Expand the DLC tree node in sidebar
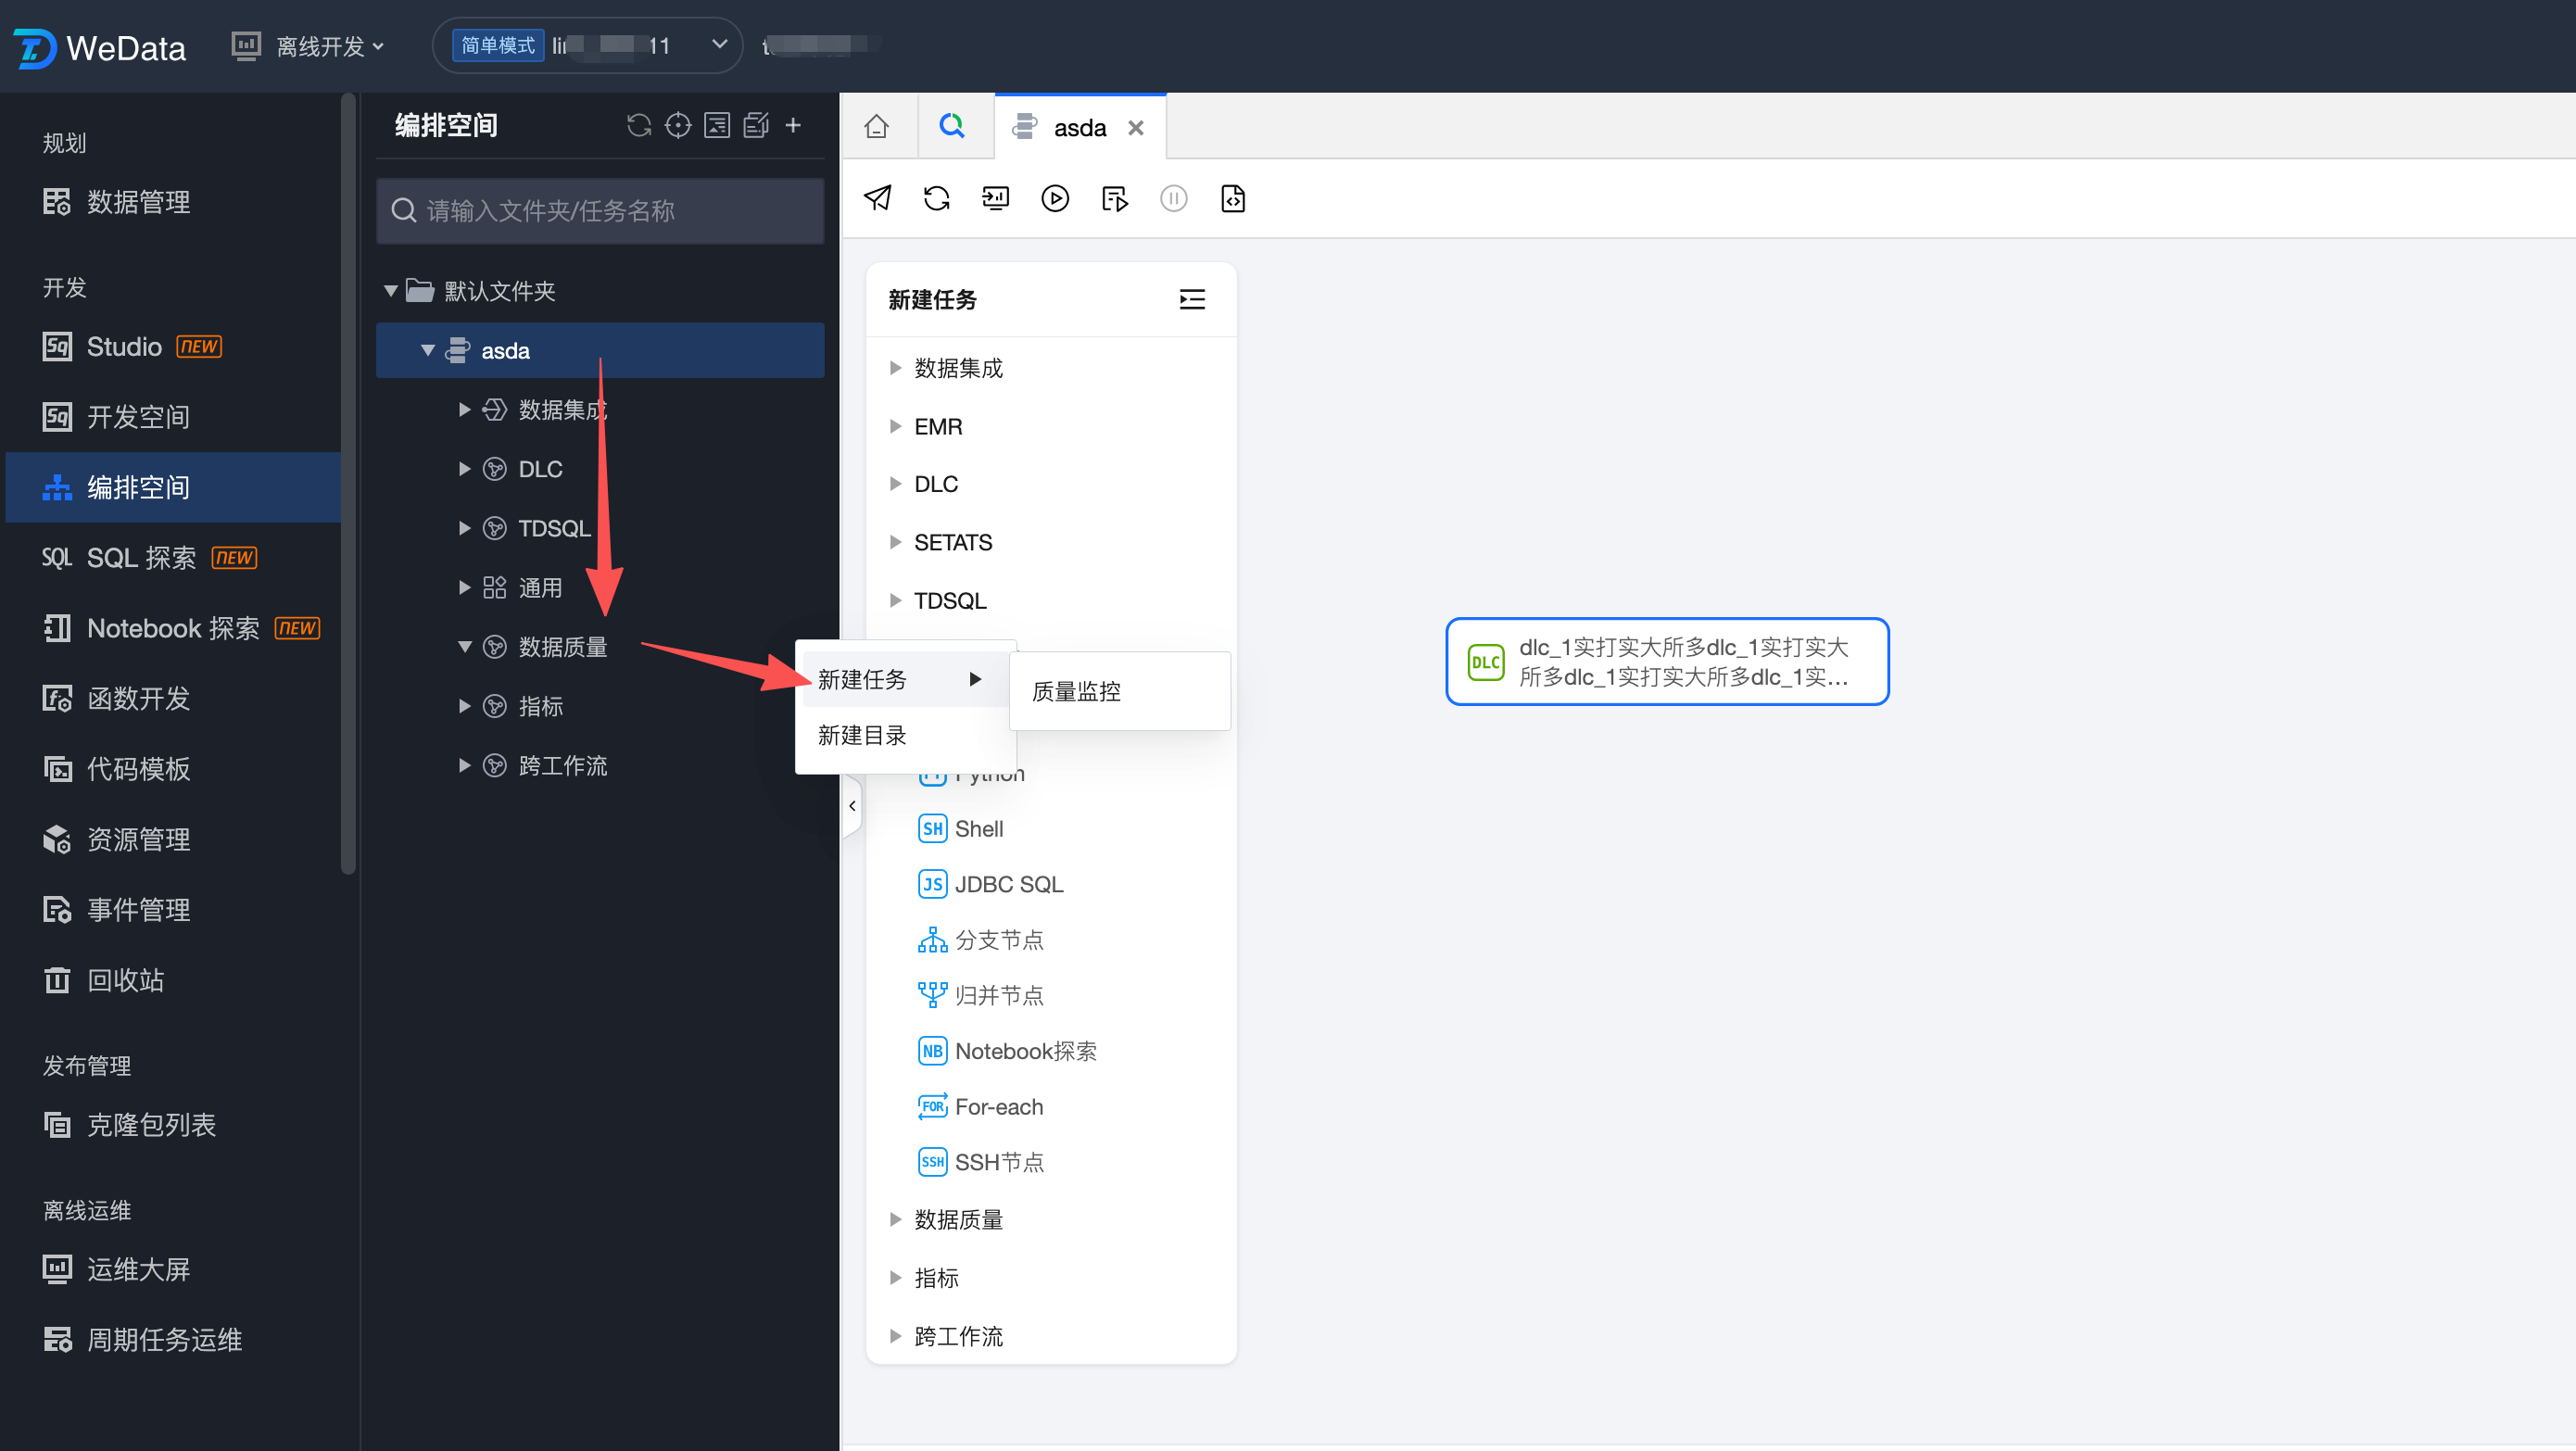 click(x=464, y=469)
